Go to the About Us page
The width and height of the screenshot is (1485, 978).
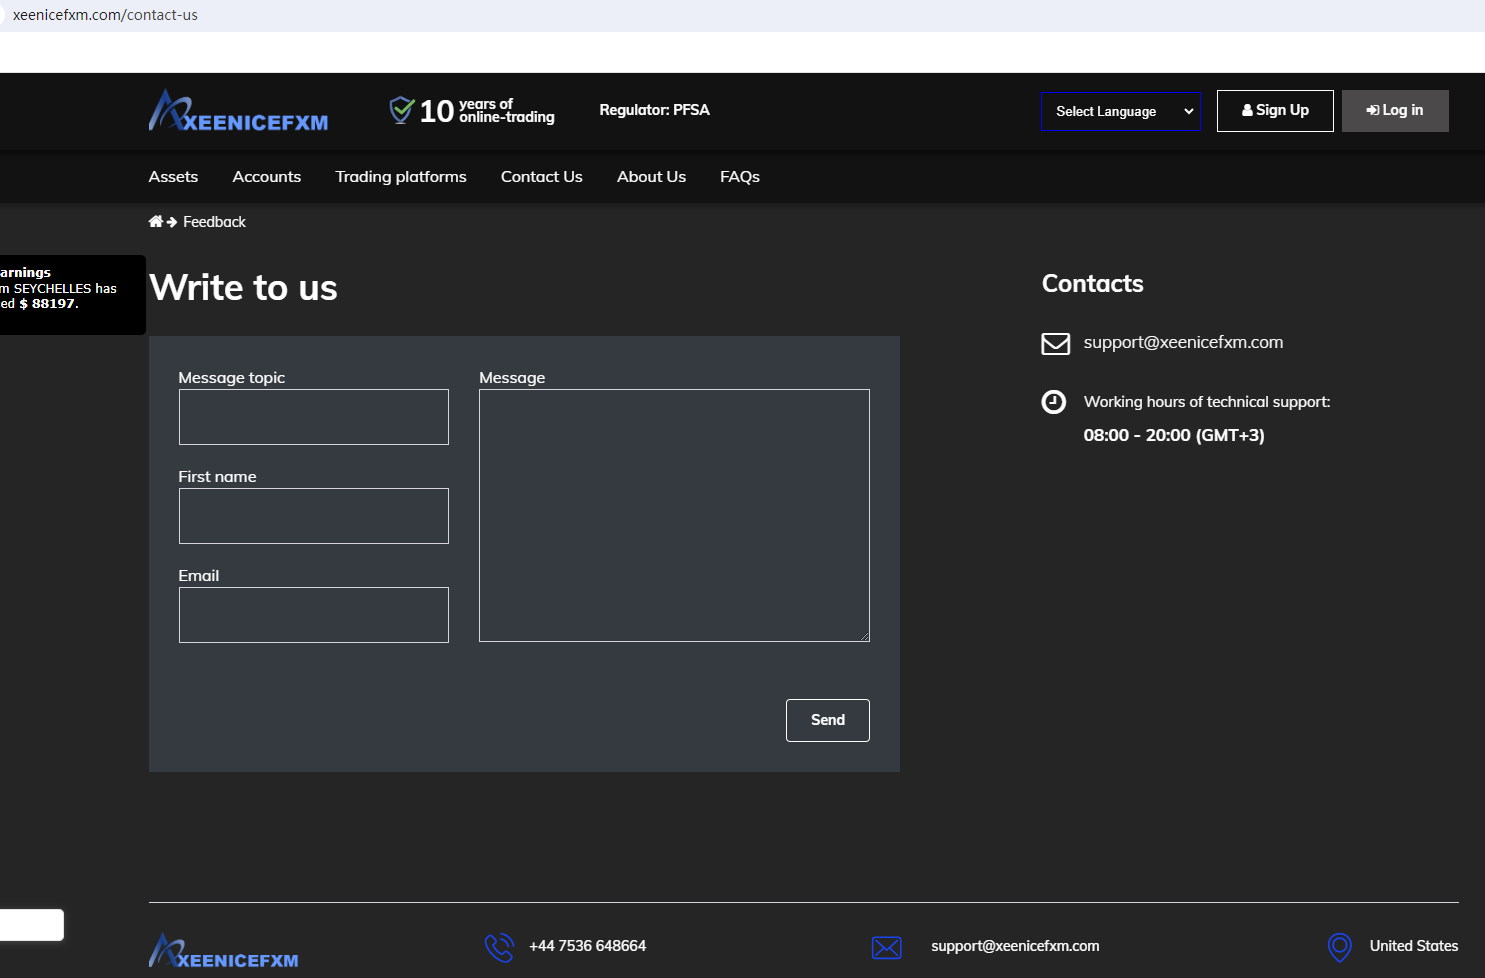651,177
